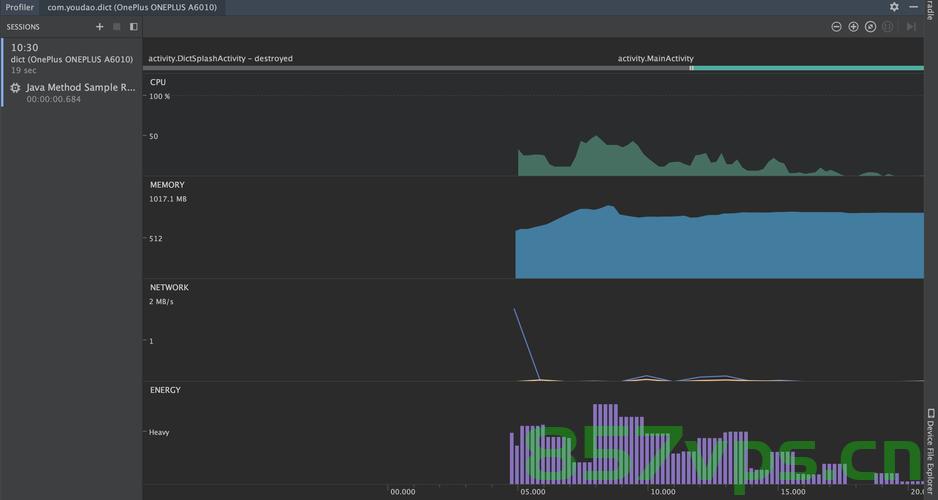
Task: Open the CPU profiler chart
Action: (533, 125)
